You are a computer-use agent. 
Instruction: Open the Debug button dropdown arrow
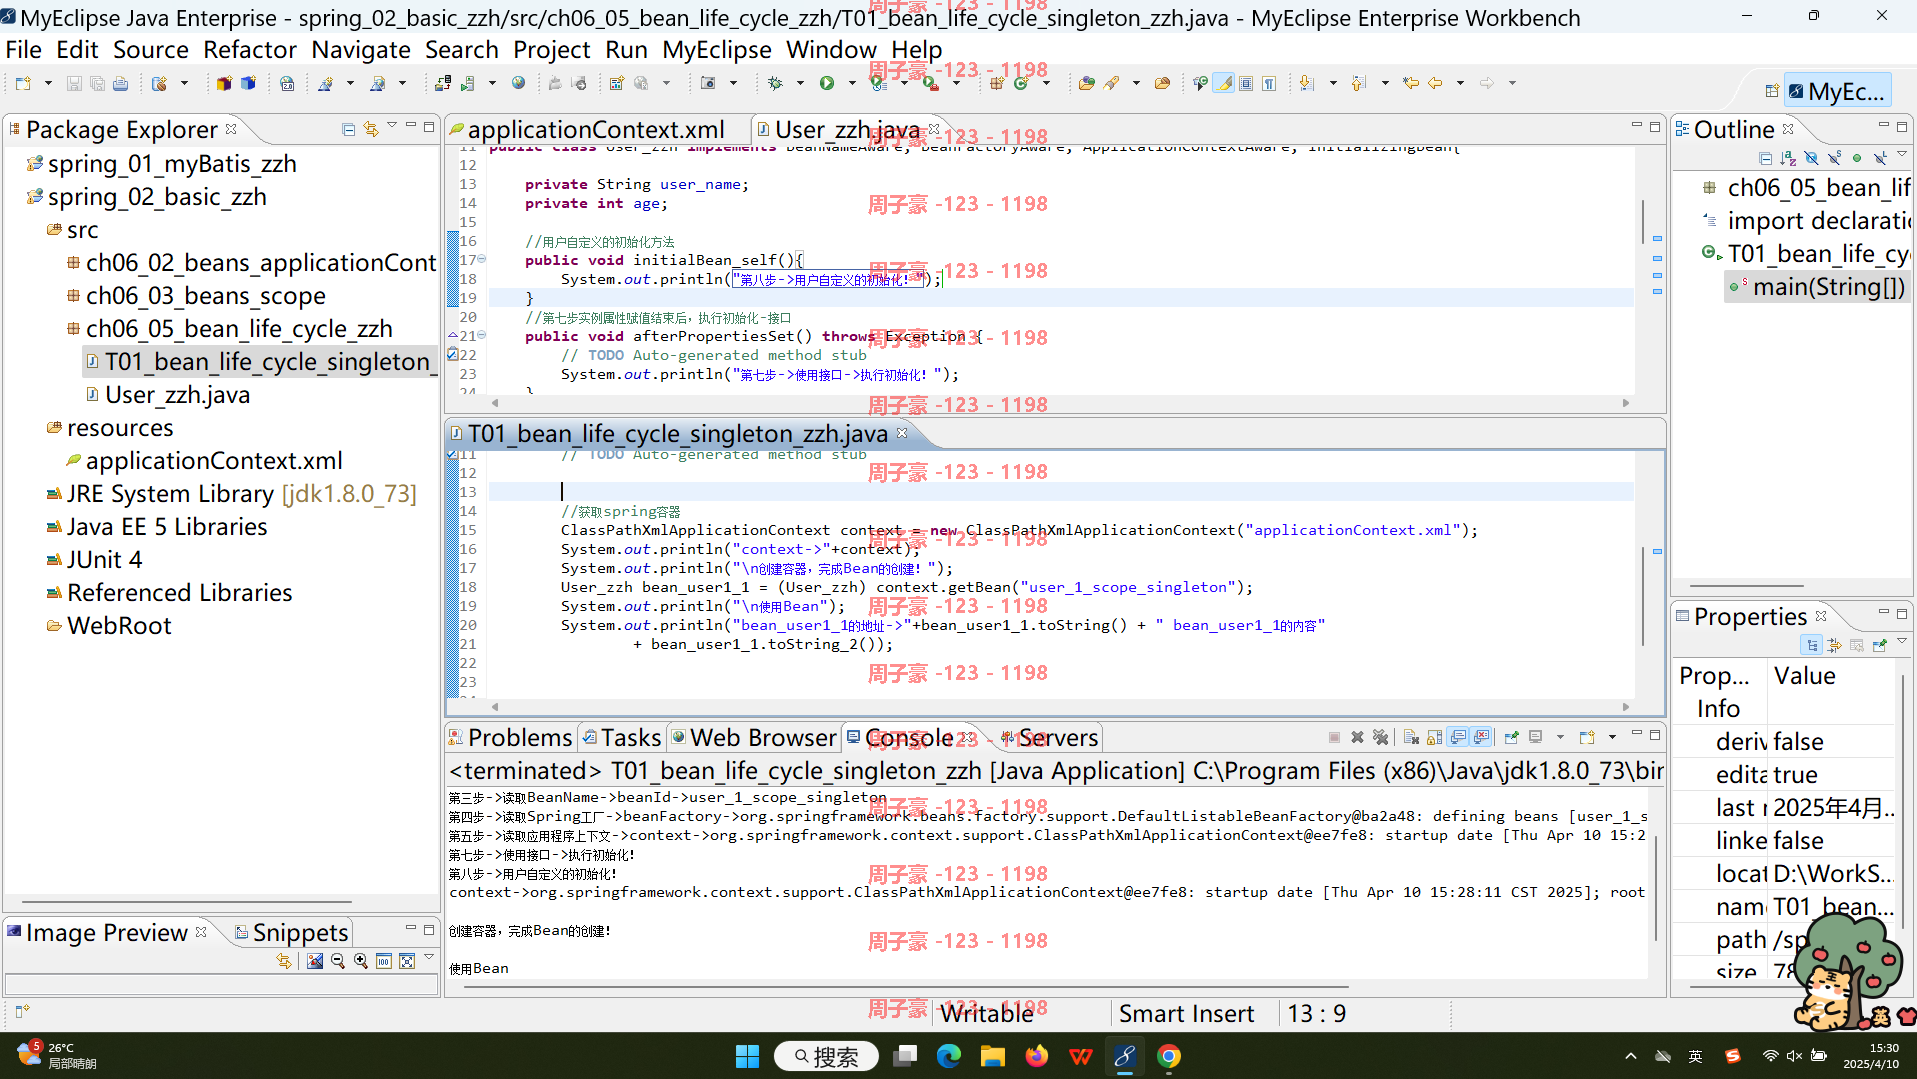point(799,84)
